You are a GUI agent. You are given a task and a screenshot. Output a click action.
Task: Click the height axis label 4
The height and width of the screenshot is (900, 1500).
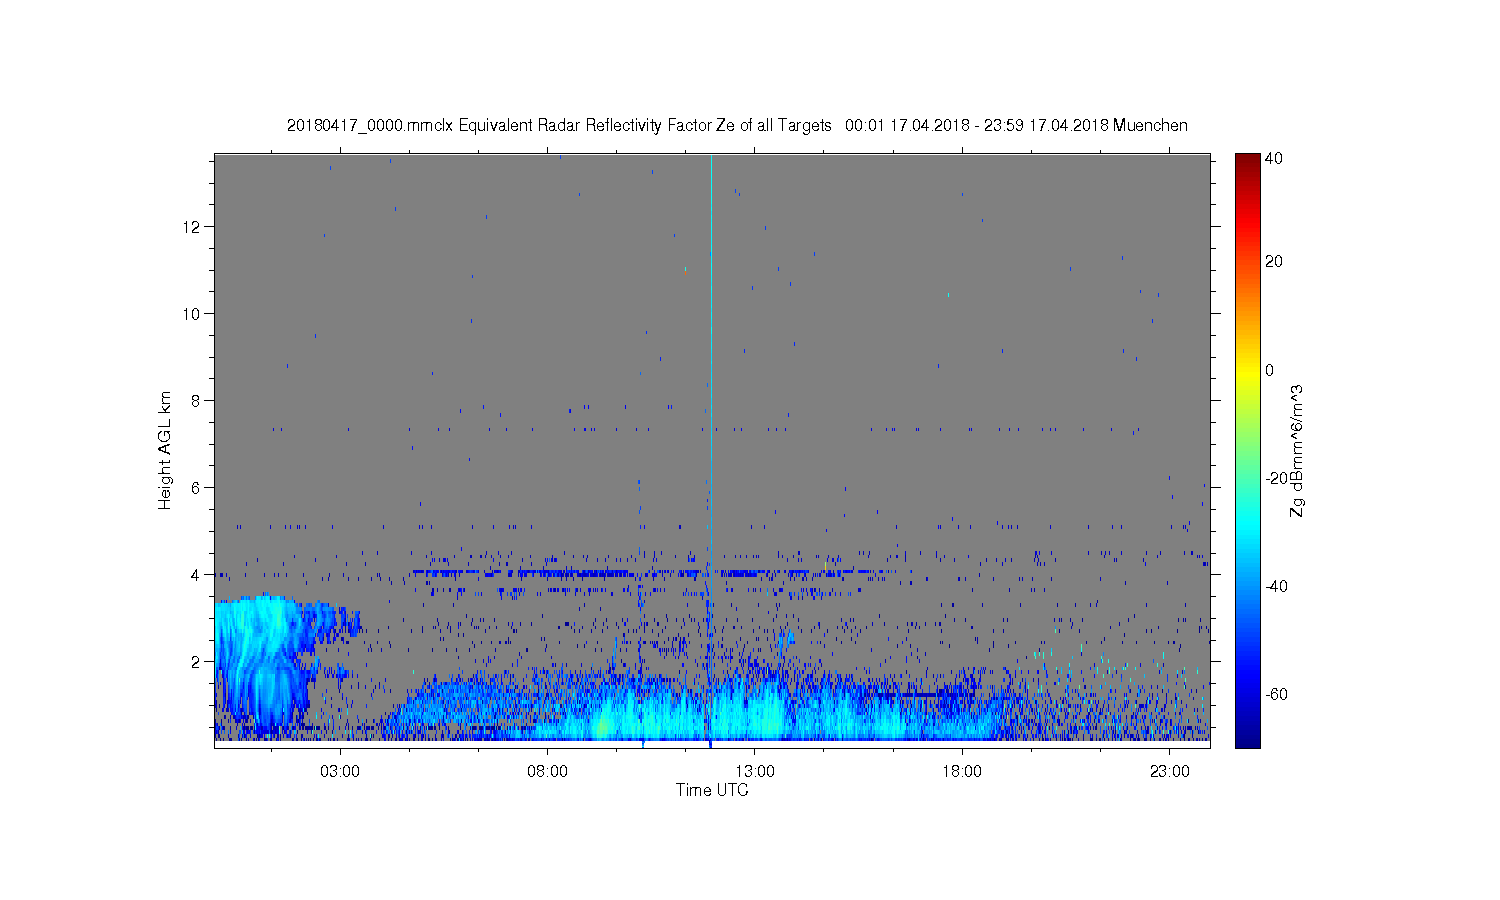(197, 575)
